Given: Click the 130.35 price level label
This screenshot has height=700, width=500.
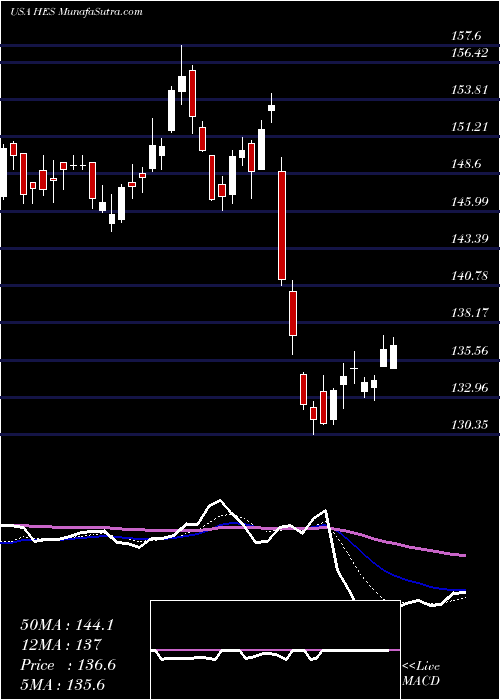Looking at the screenshot, I should click(x=471, y=425).
